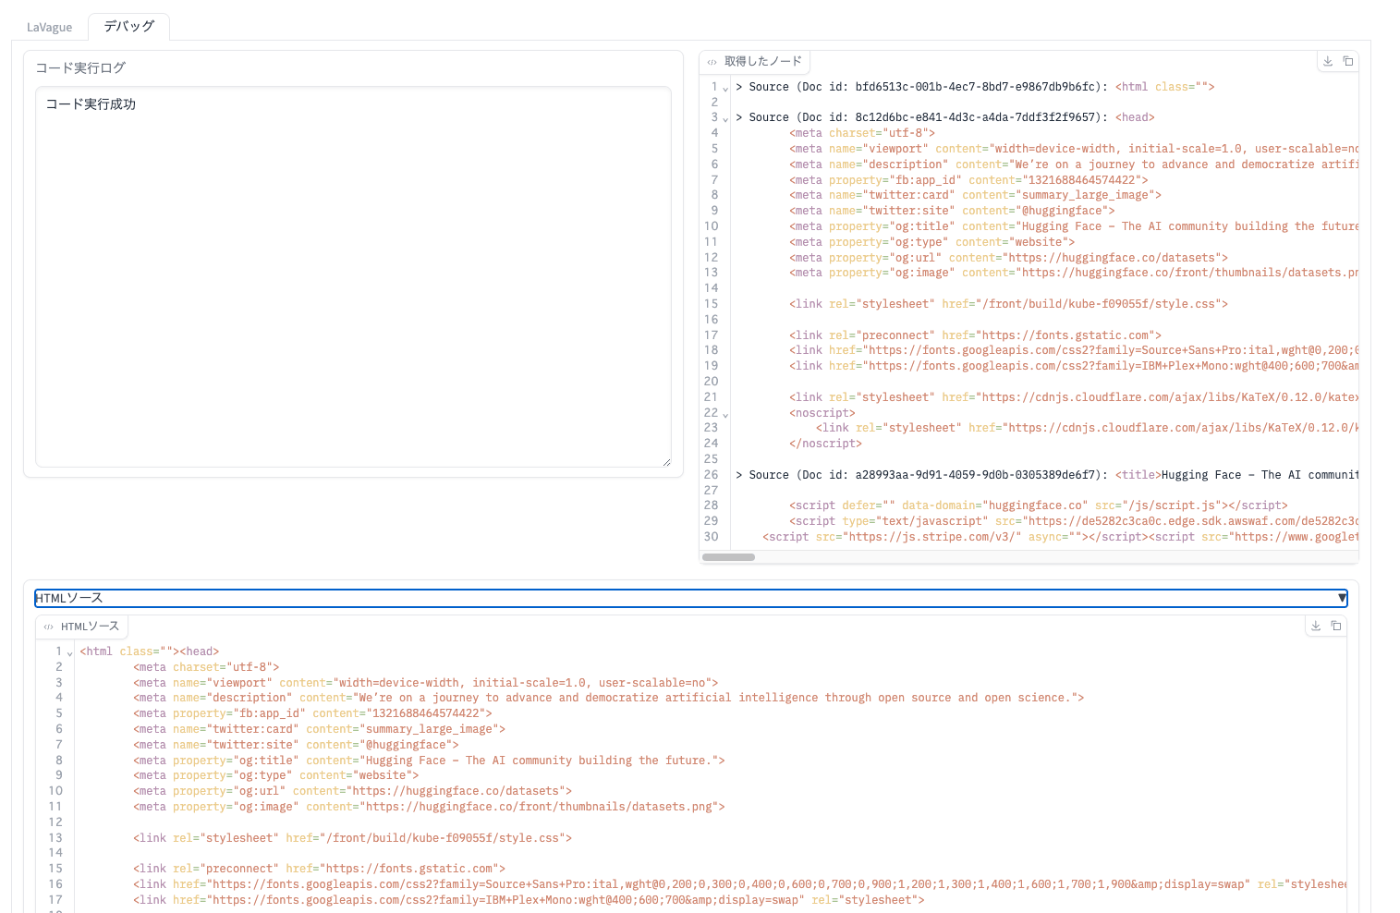Click the resize handle of the コード実行ログ textarea
1400x913 pixels.
click(x=666, y=462)
